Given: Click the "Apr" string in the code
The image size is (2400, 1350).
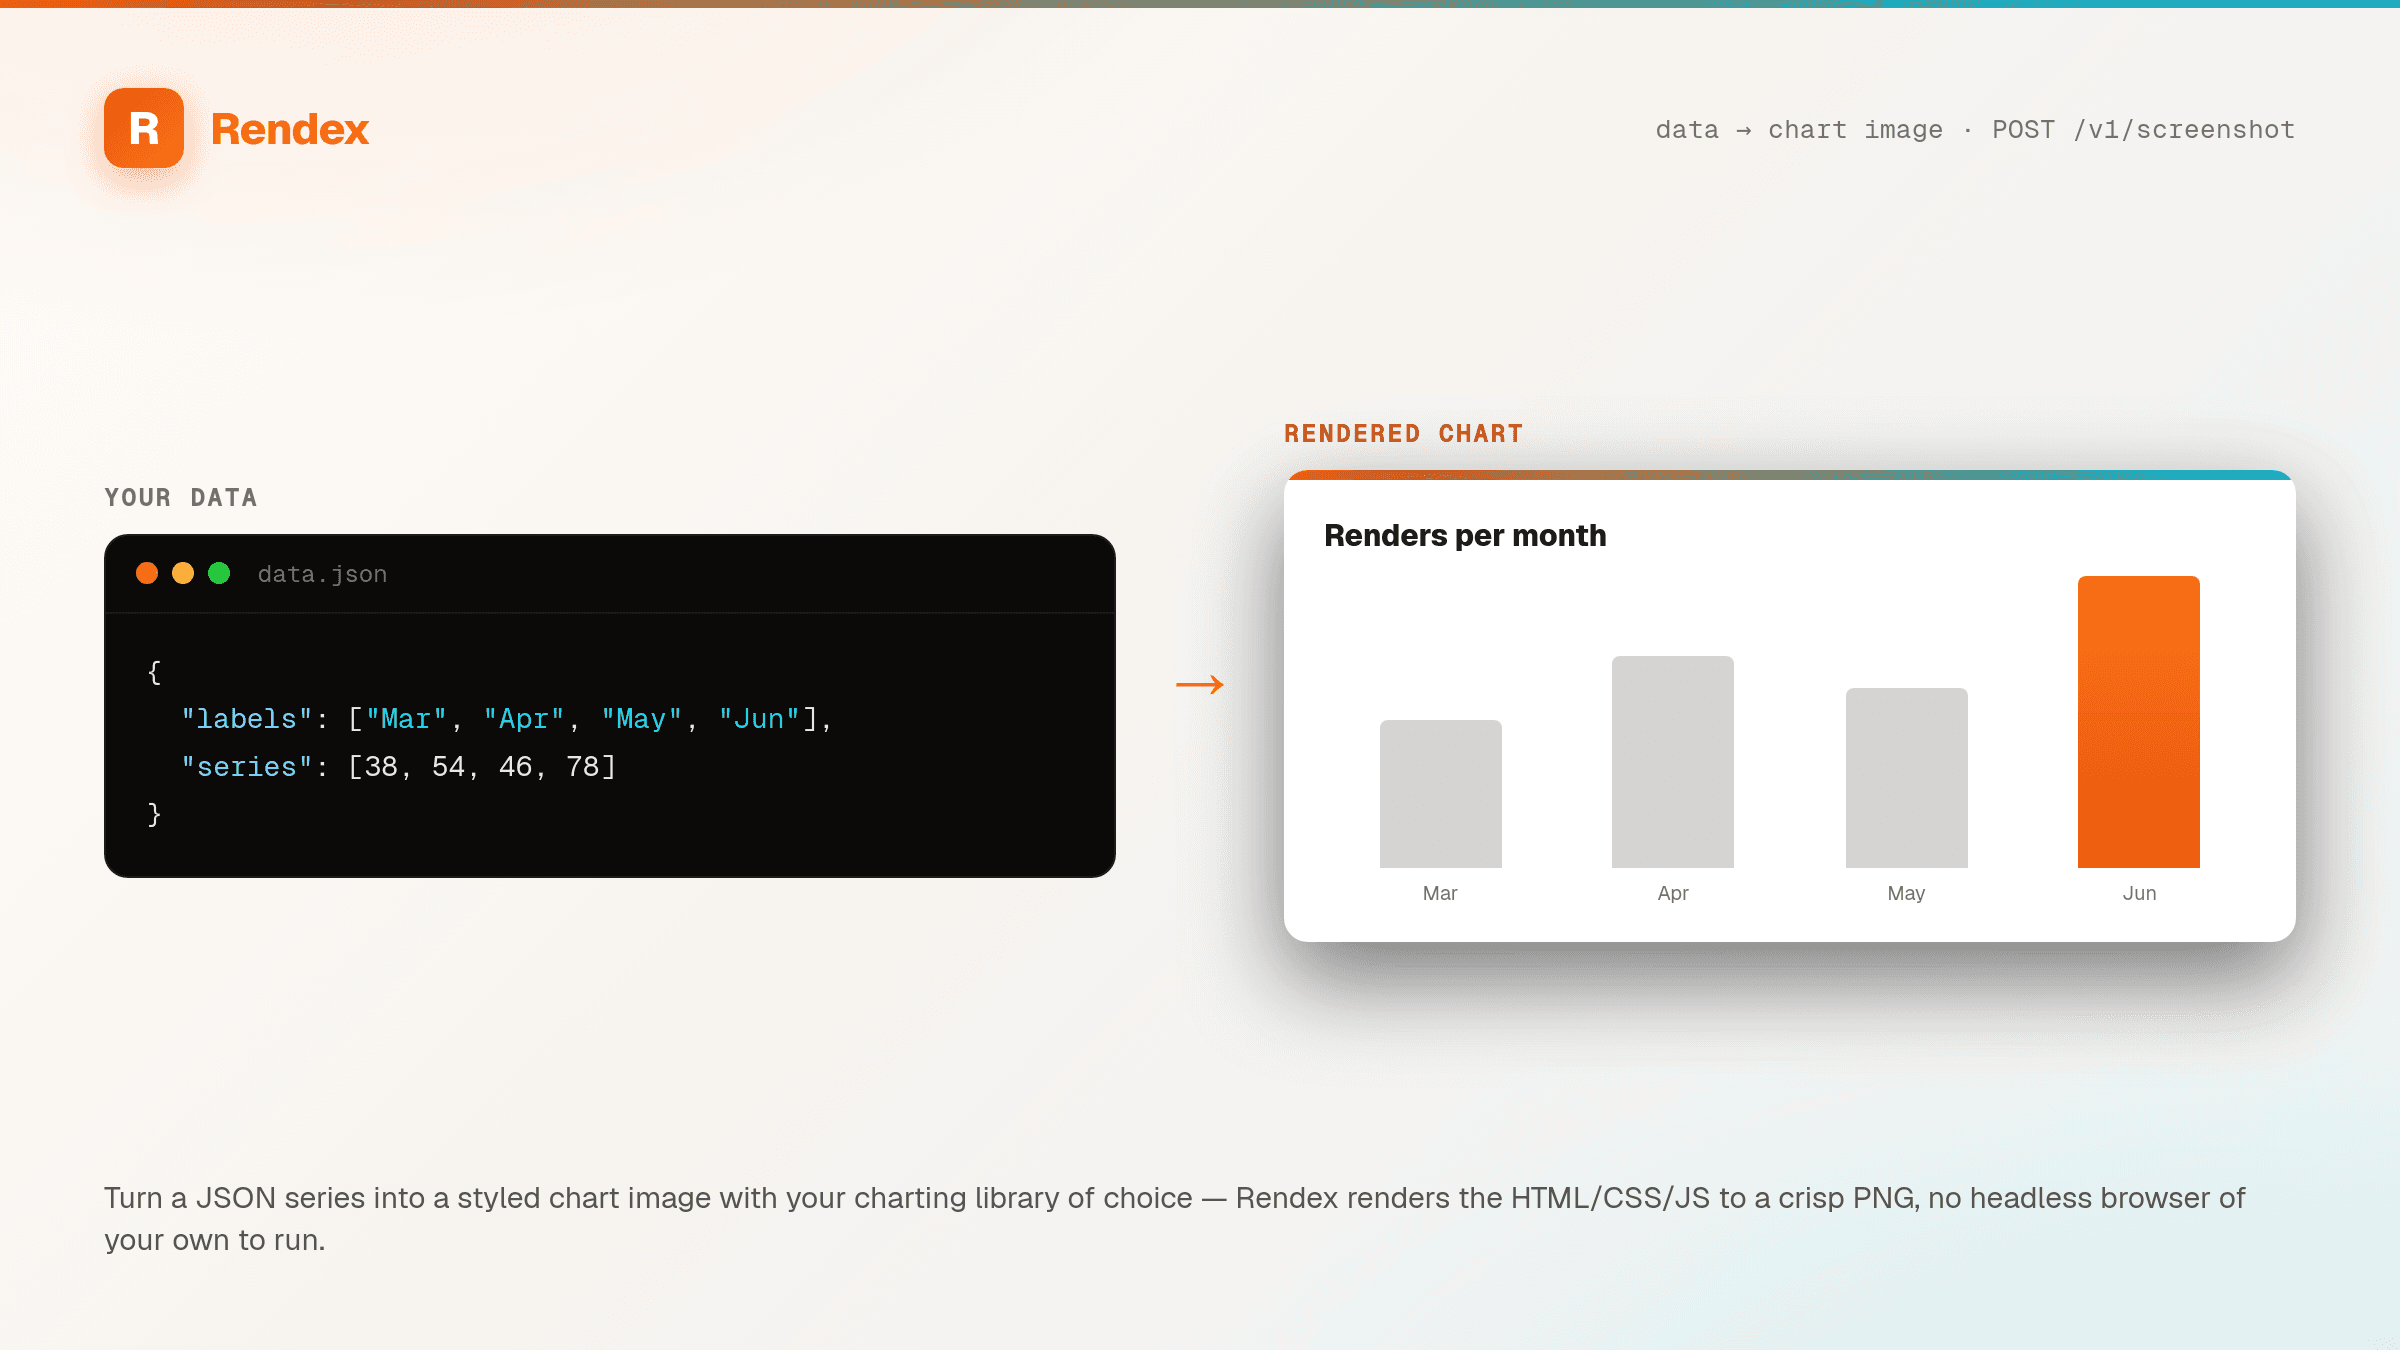Looking at the screenshot, I should click(524, 719).
